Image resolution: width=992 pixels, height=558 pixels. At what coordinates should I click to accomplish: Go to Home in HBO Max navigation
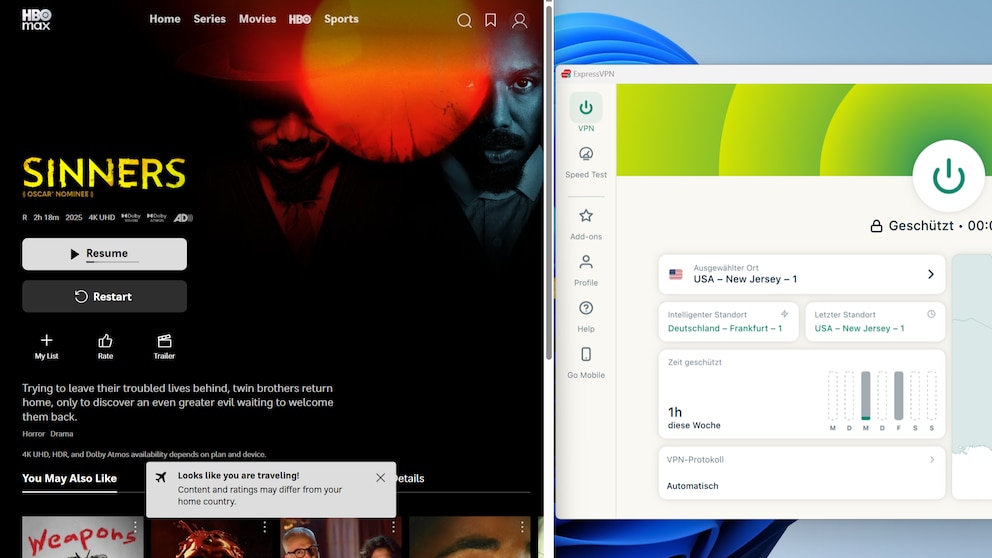(x=164, y=19)
